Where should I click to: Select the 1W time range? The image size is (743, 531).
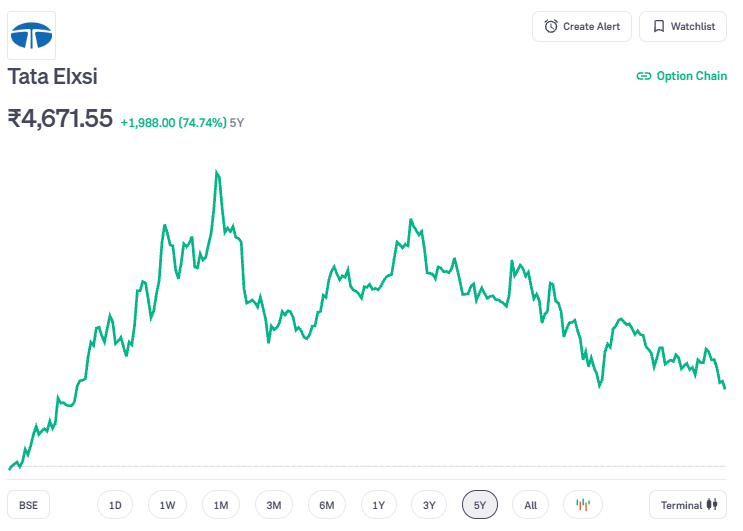click(x=167, y=505)
